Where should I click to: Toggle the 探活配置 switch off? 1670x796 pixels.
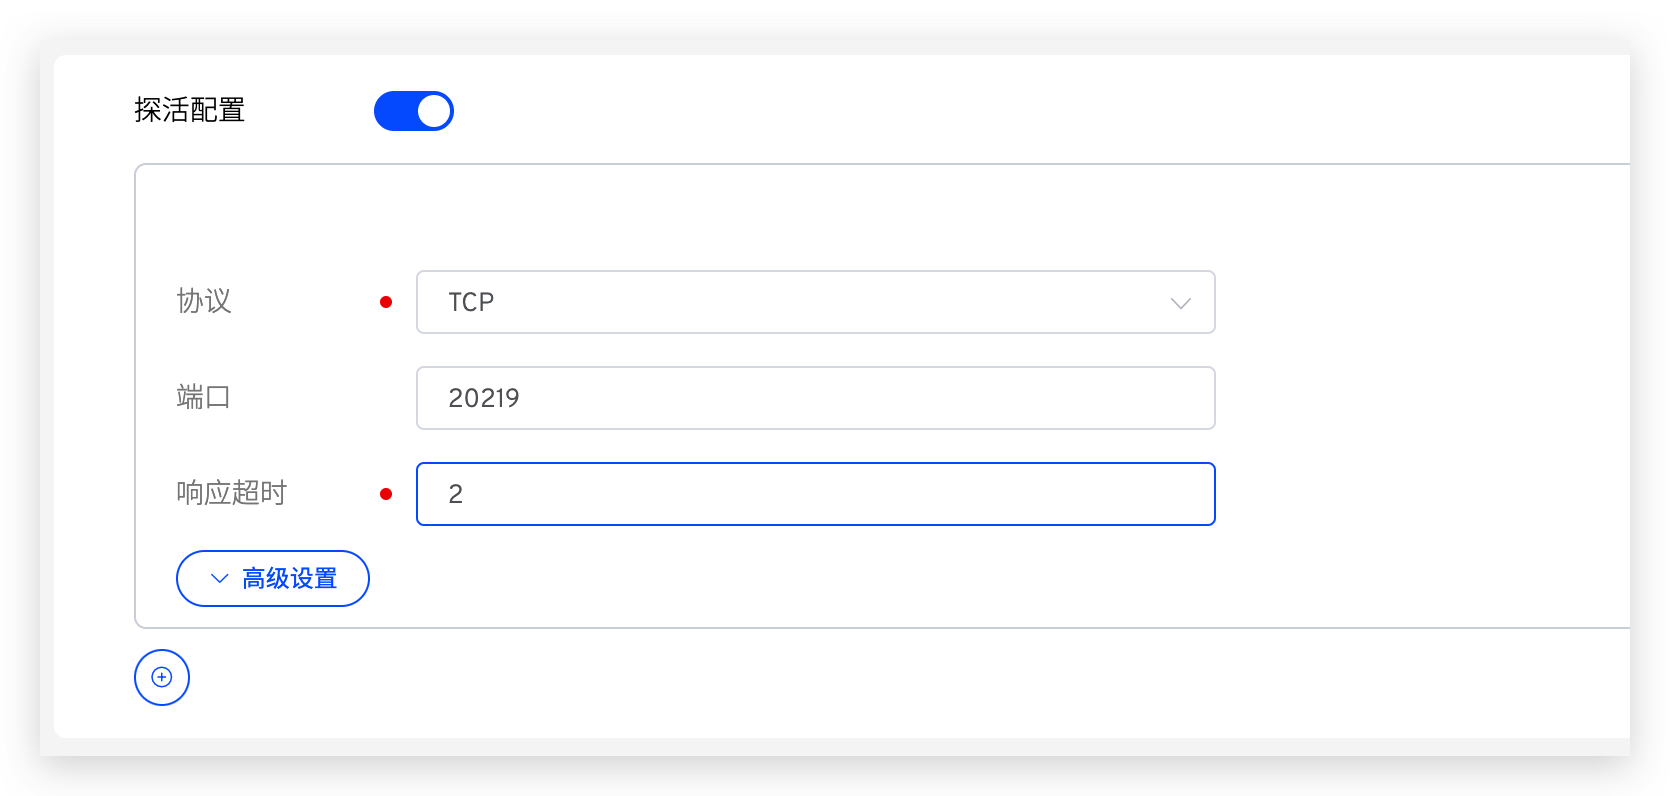[414, 111]
